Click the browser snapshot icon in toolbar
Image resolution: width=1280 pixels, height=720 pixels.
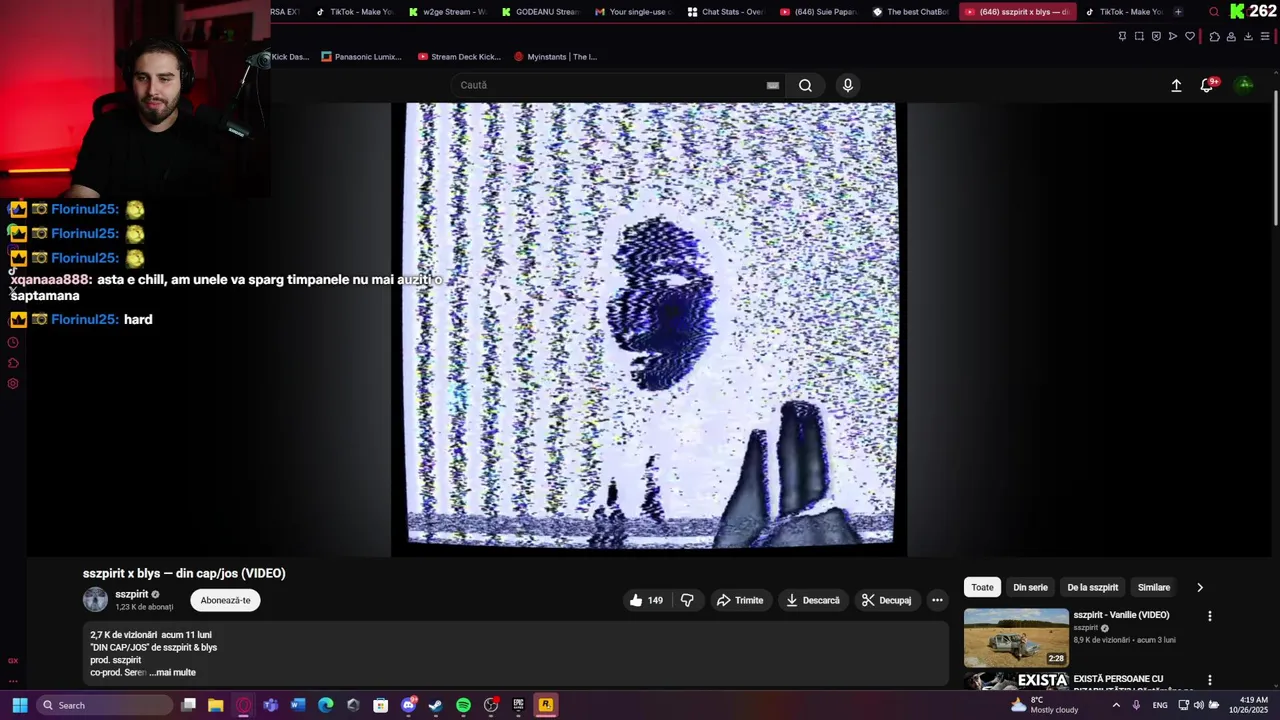pos(1139,37)
